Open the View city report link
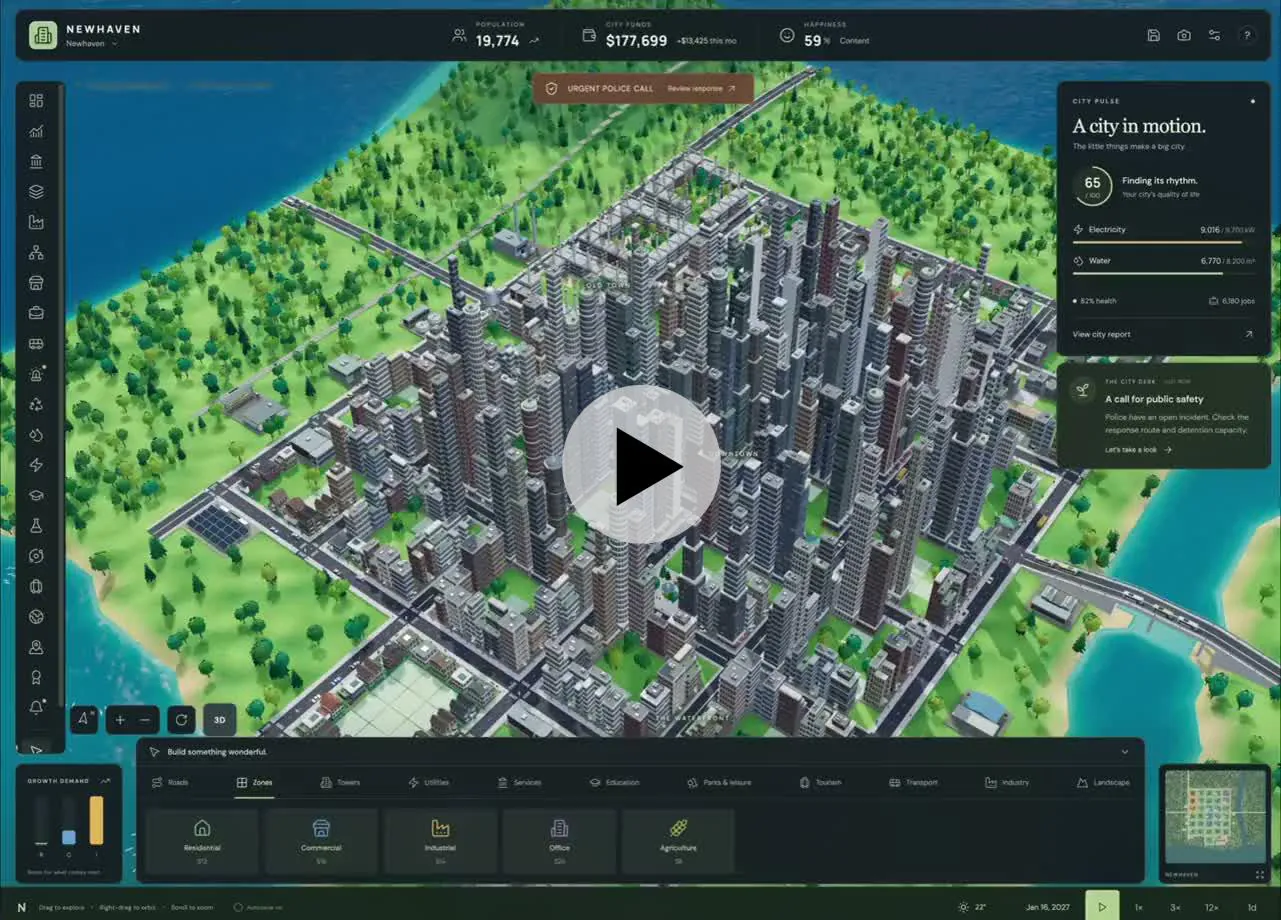This screenshot has height=920, width=1281. tap(1163, 334)
